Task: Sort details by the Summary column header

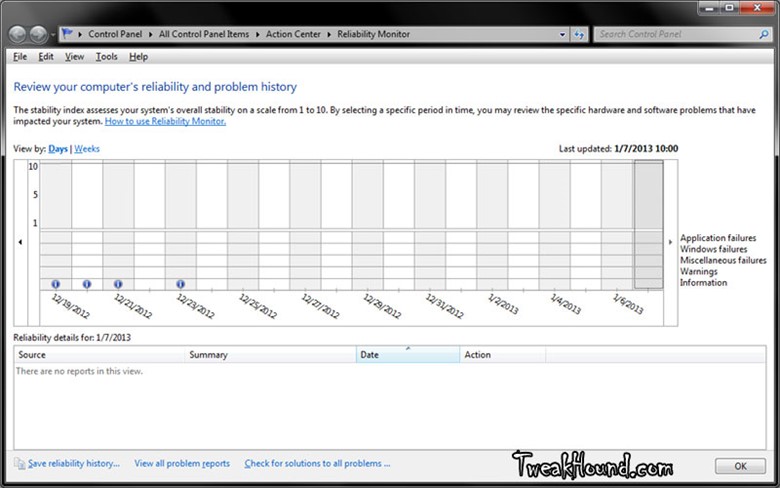Action: pyautogui.click(x=271, y=355)
